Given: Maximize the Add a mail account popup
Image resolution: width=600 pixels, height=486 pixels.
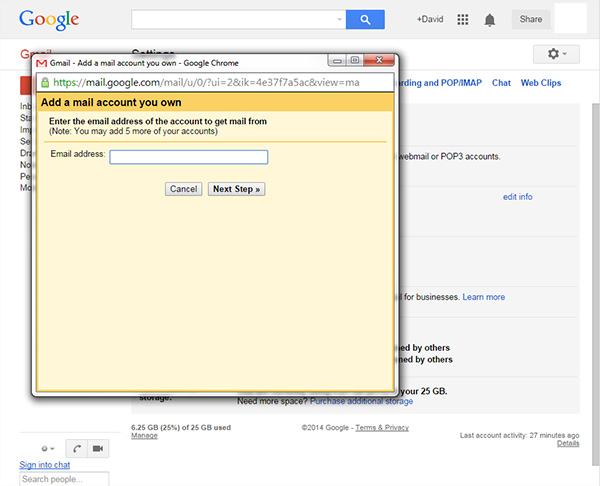Looking at the screenshot, I should [355, 60].
